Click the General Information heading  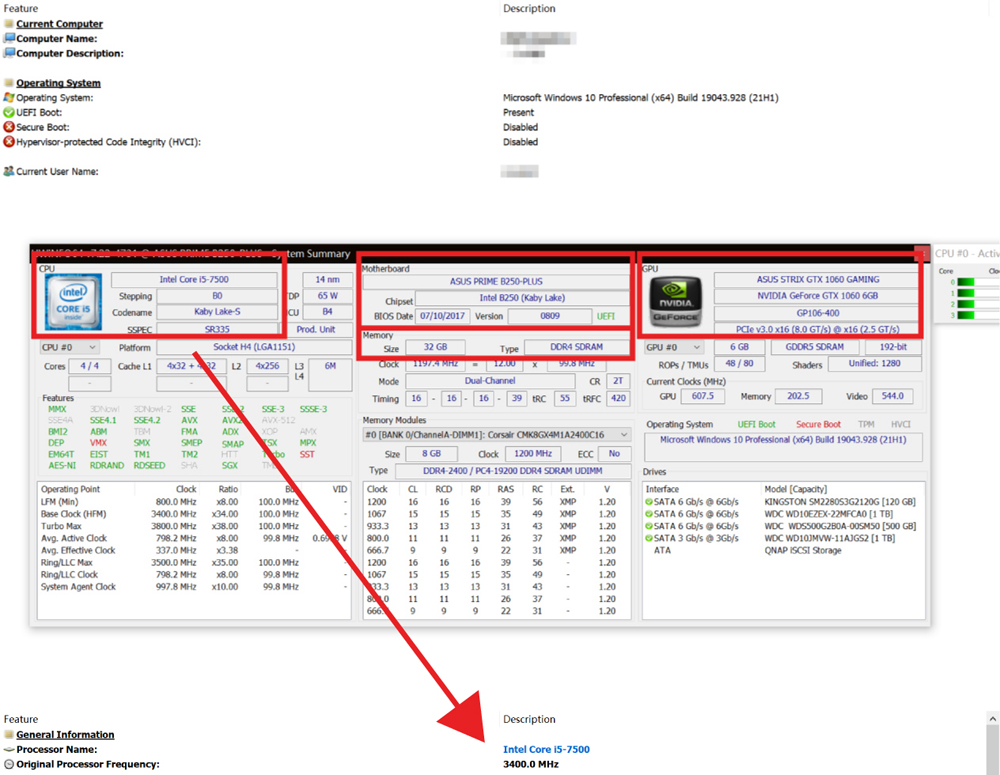pyautogui.click(x=65, y=735)
